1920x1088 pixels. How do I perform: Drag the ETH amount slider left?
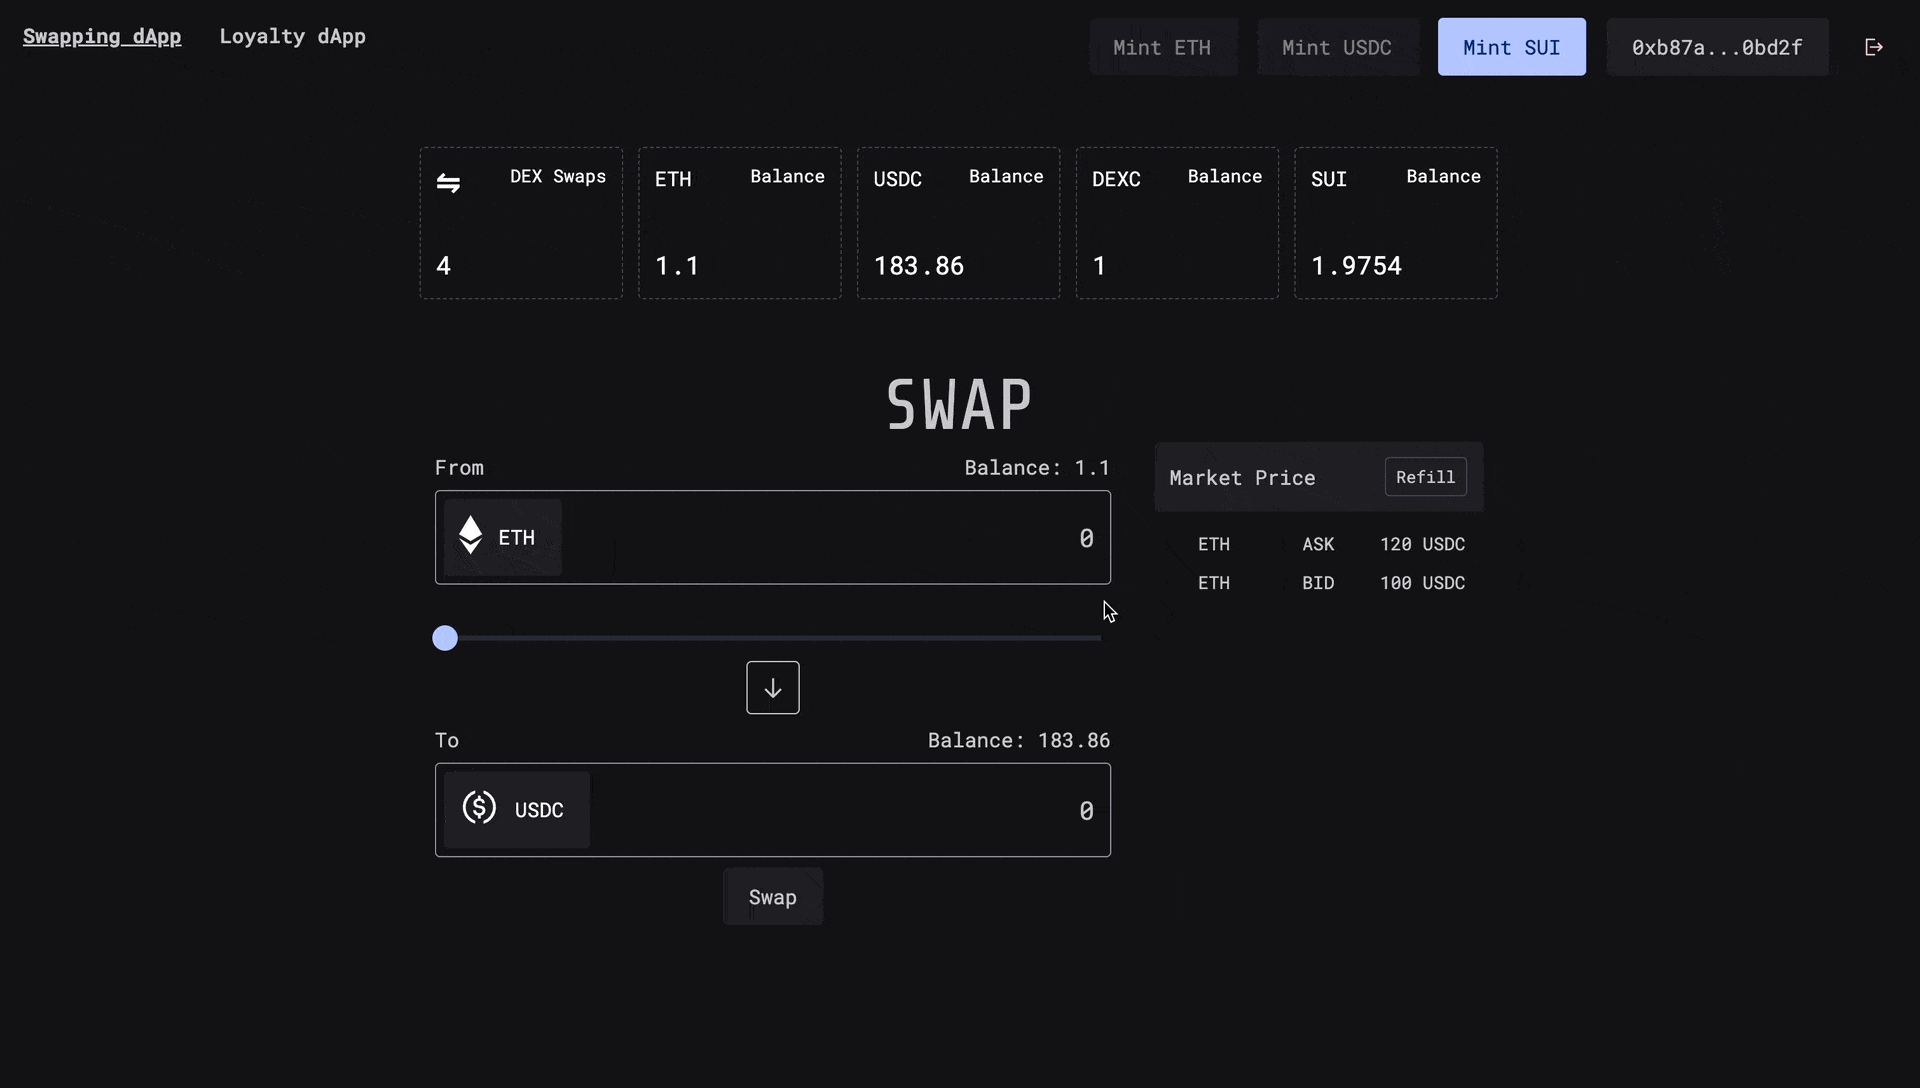[446, 637]
